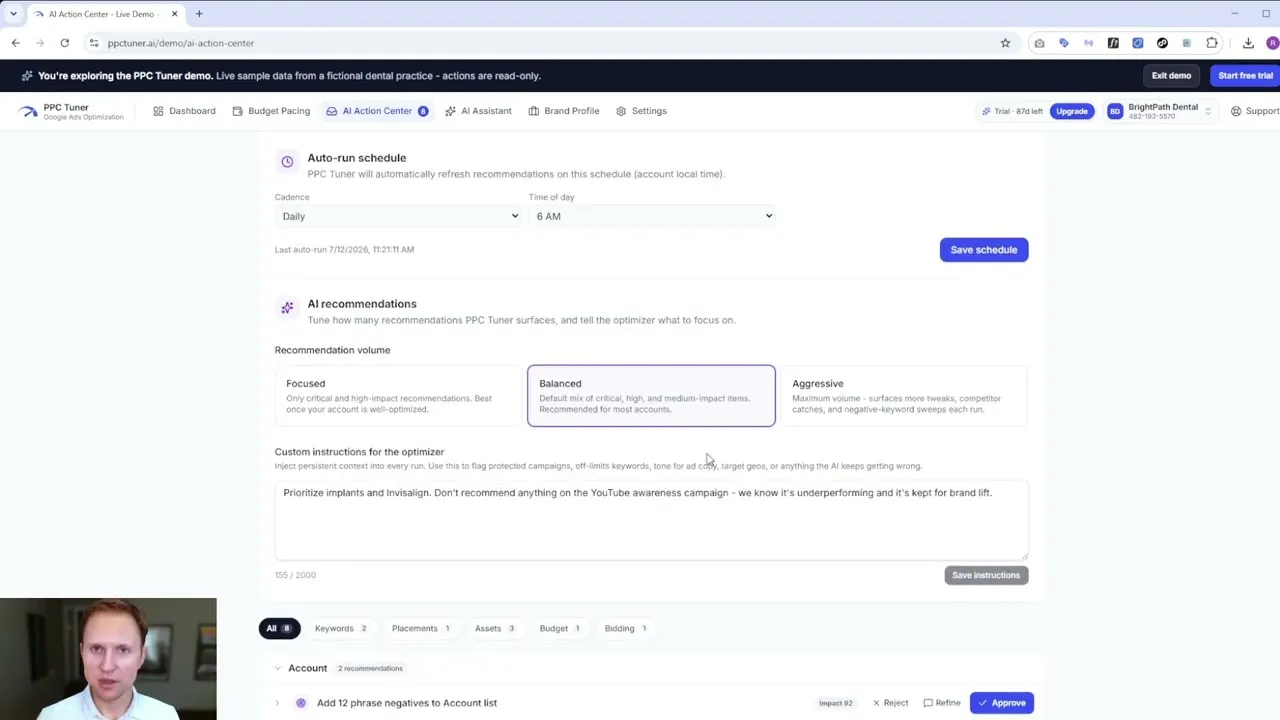This screenshot has height=720, width=1280.
Task: Bookmark this page with the star icon
Action: [1005, 43]
